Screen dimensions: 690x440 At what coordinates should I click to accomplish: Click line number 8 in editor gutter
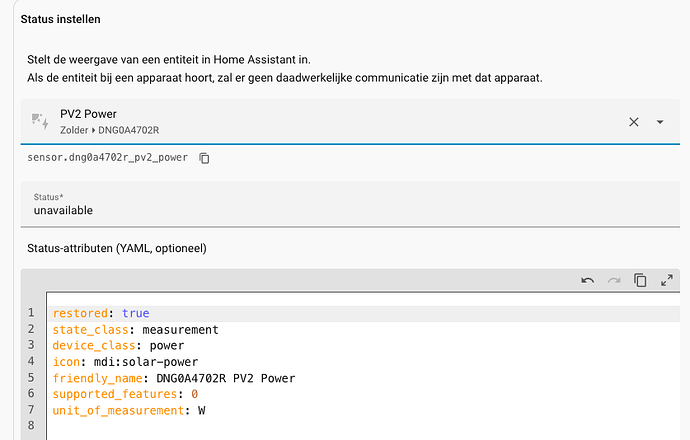pyautogui.click(x=31, y=426)
